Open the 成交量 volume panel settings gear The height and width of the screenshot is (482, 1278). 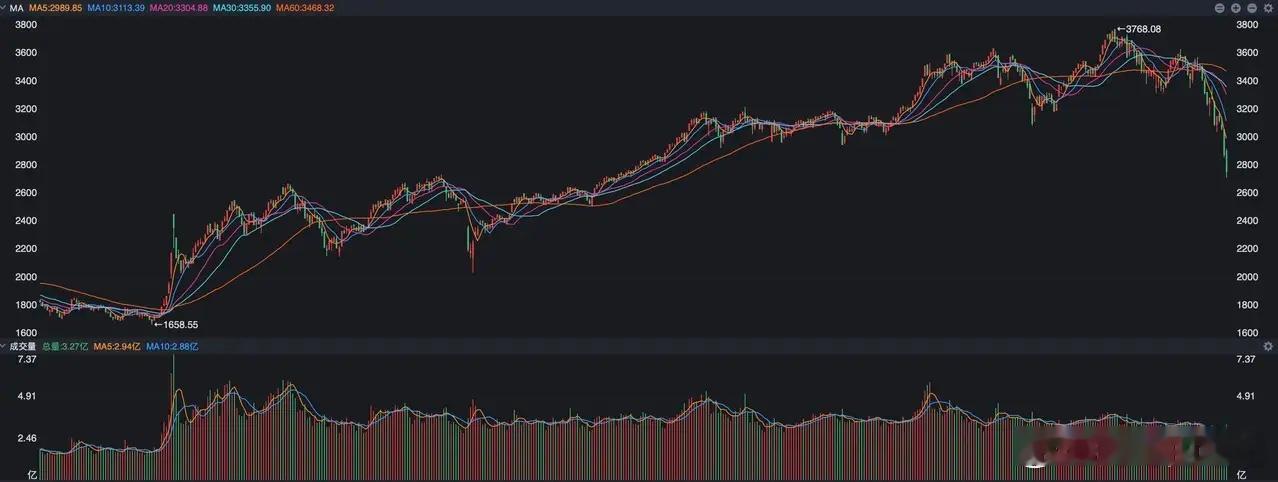click(1268, 346)
